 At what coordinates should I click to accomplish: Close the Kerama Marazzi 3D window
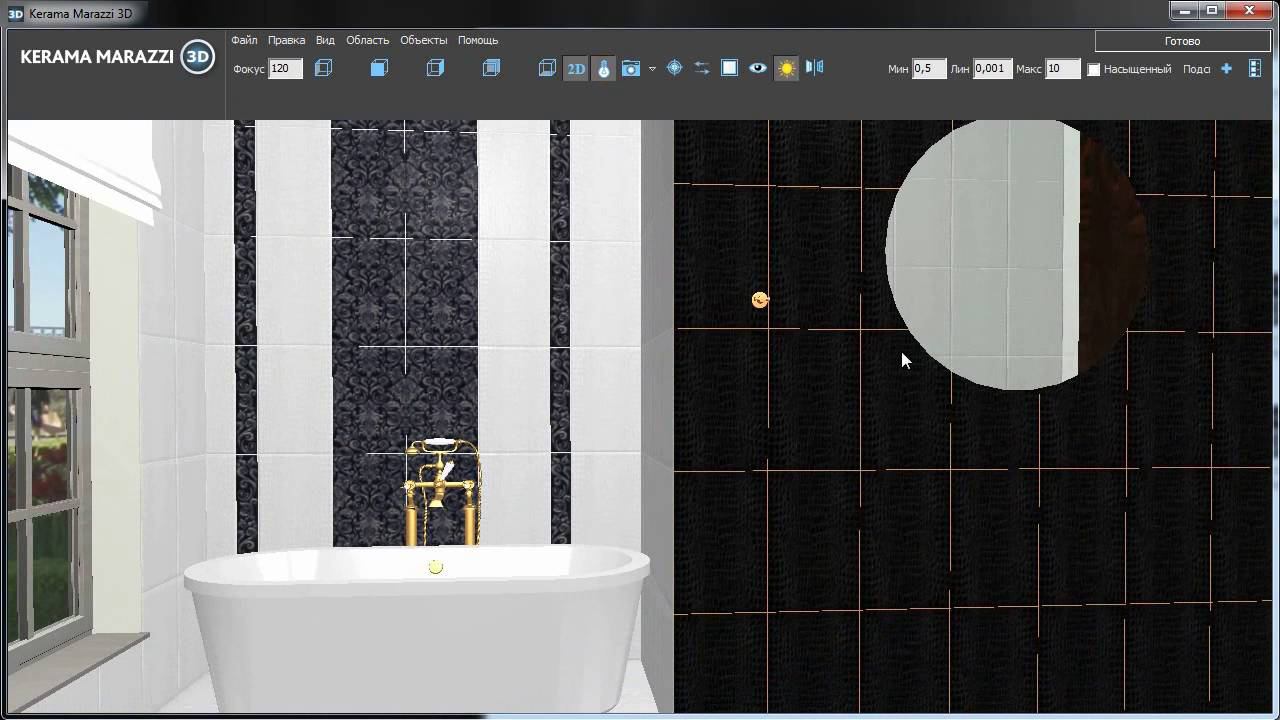coord(1250,10)
